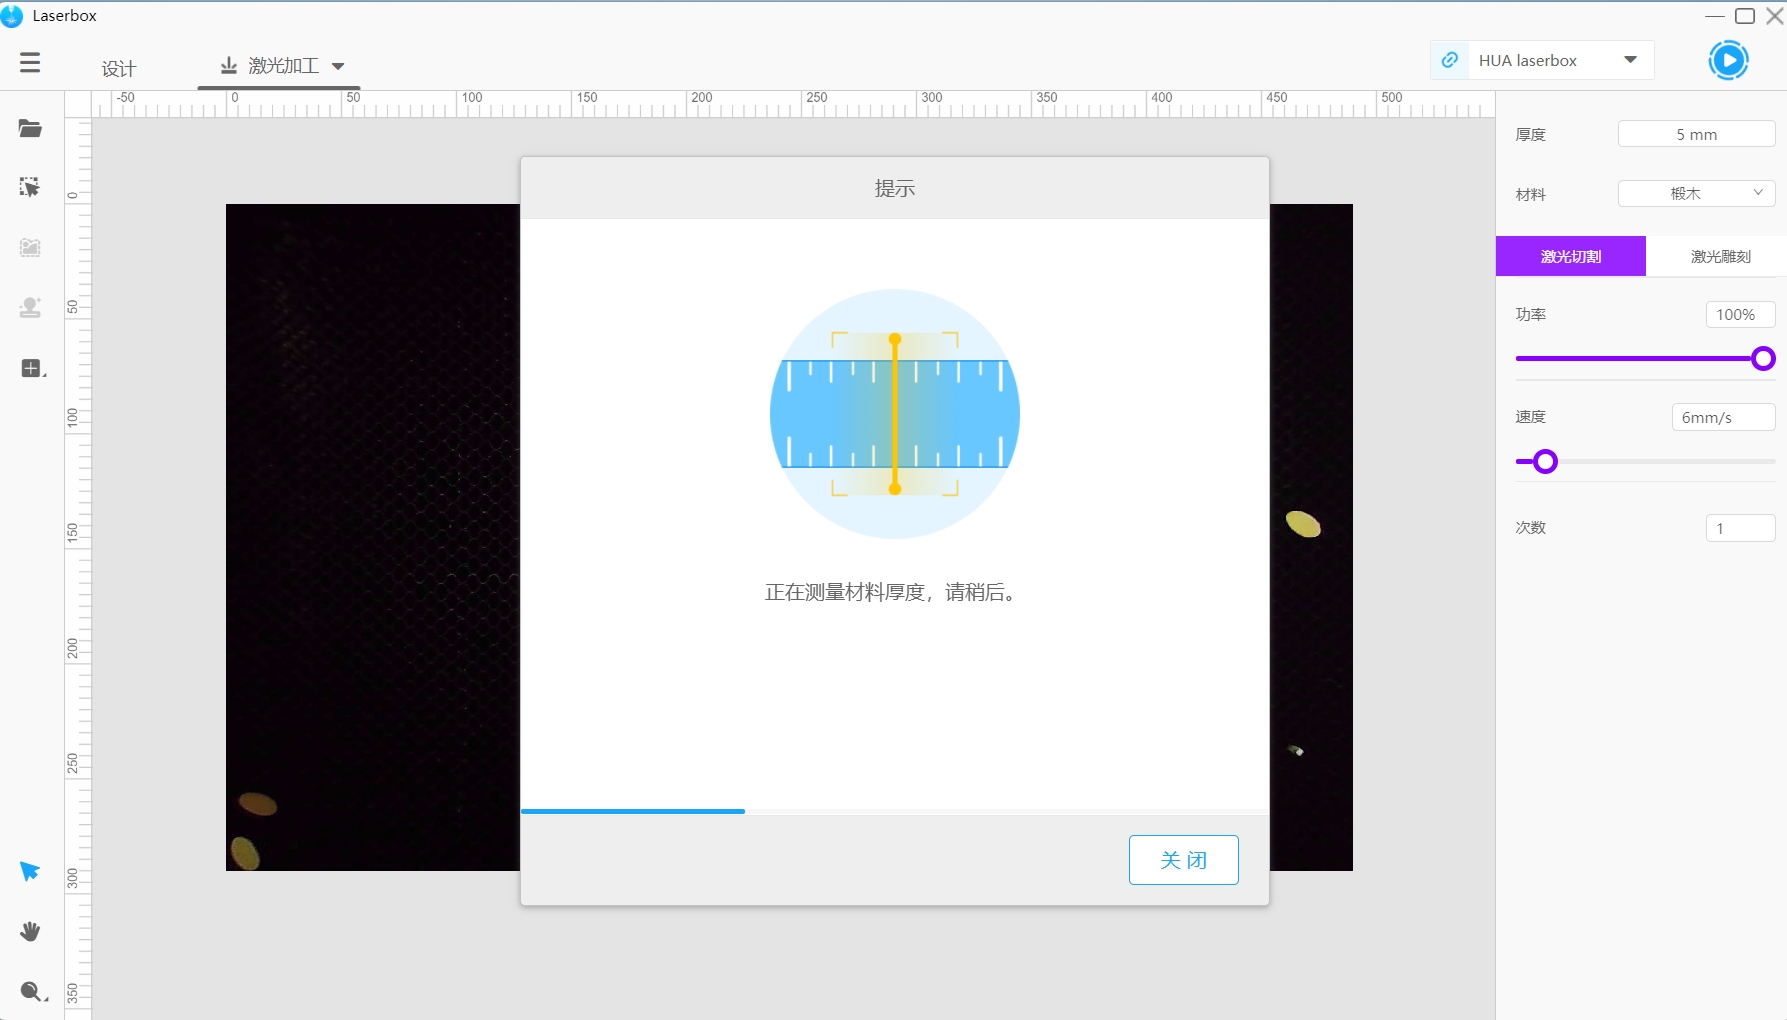Click the Laserbox app logo in title bar
Image resolution: width=1787 pixels, height=1020 pixels.
12,16
